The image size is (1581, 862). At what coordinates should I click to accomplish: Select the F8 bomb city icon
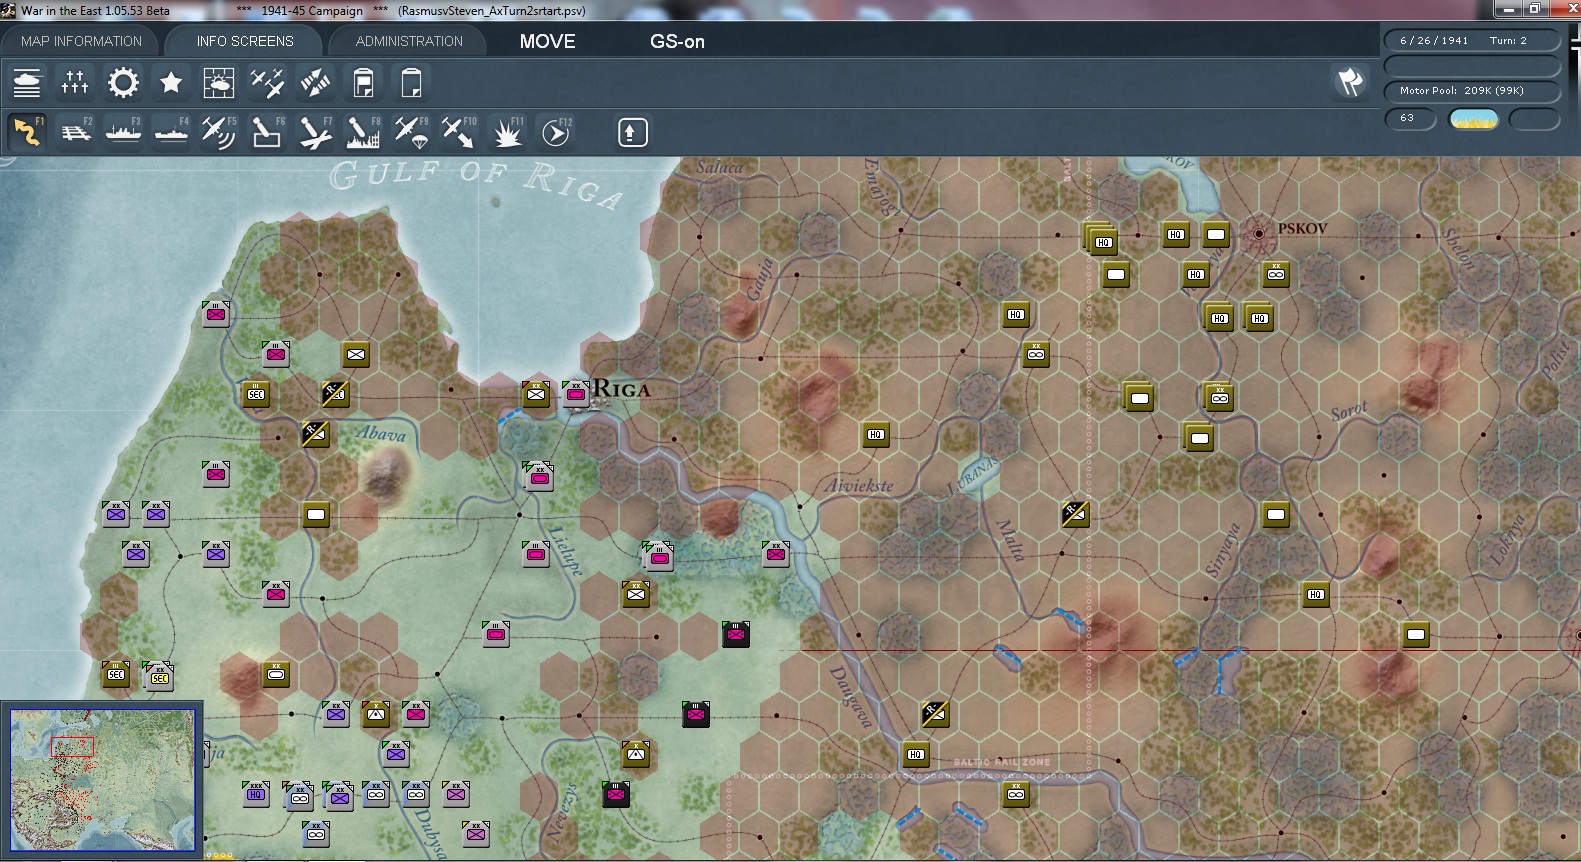[x=363, y=132]
